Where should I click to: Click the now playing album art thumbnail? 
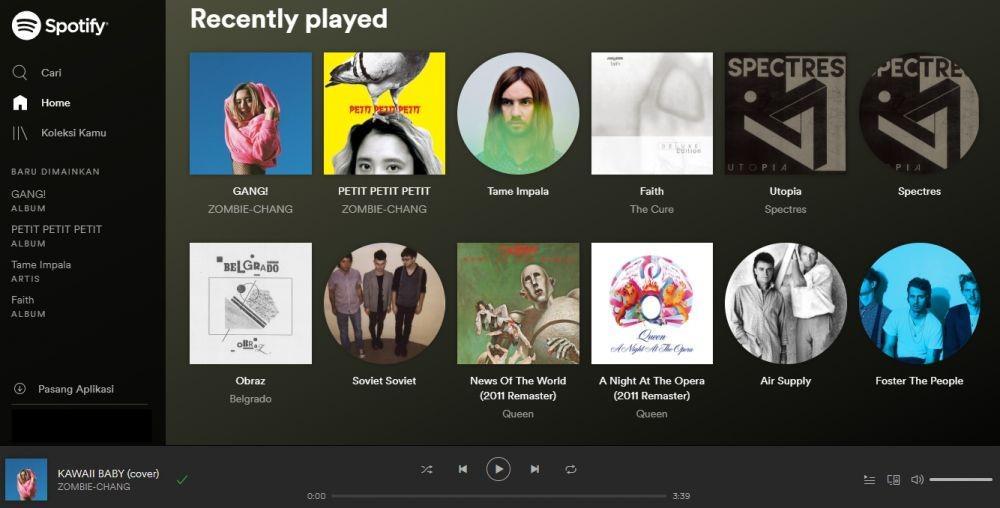pos(26,479)
